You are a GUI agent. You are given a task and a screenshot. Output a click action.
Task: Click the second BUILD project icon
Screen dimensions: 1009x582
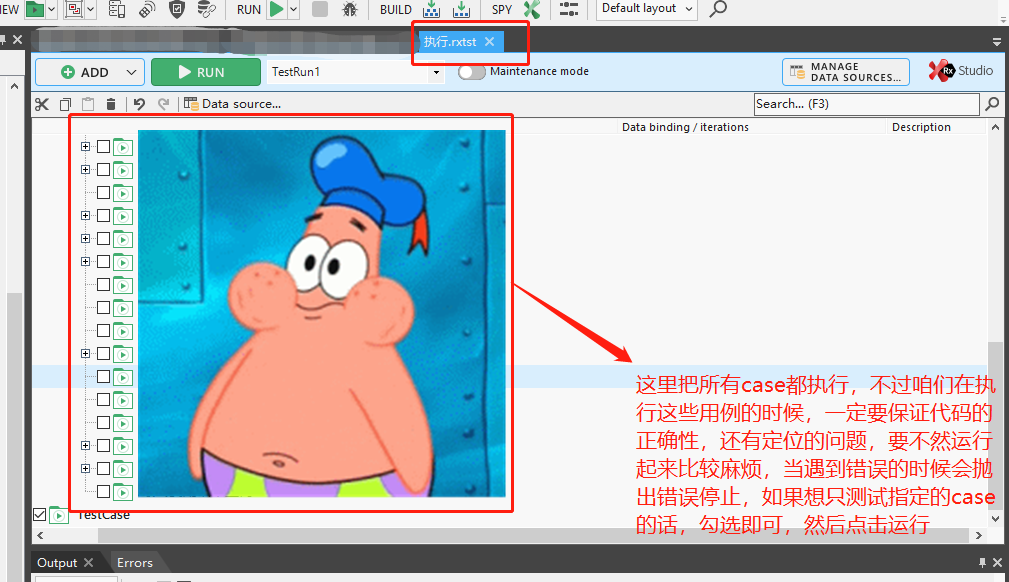click(461, 9)
